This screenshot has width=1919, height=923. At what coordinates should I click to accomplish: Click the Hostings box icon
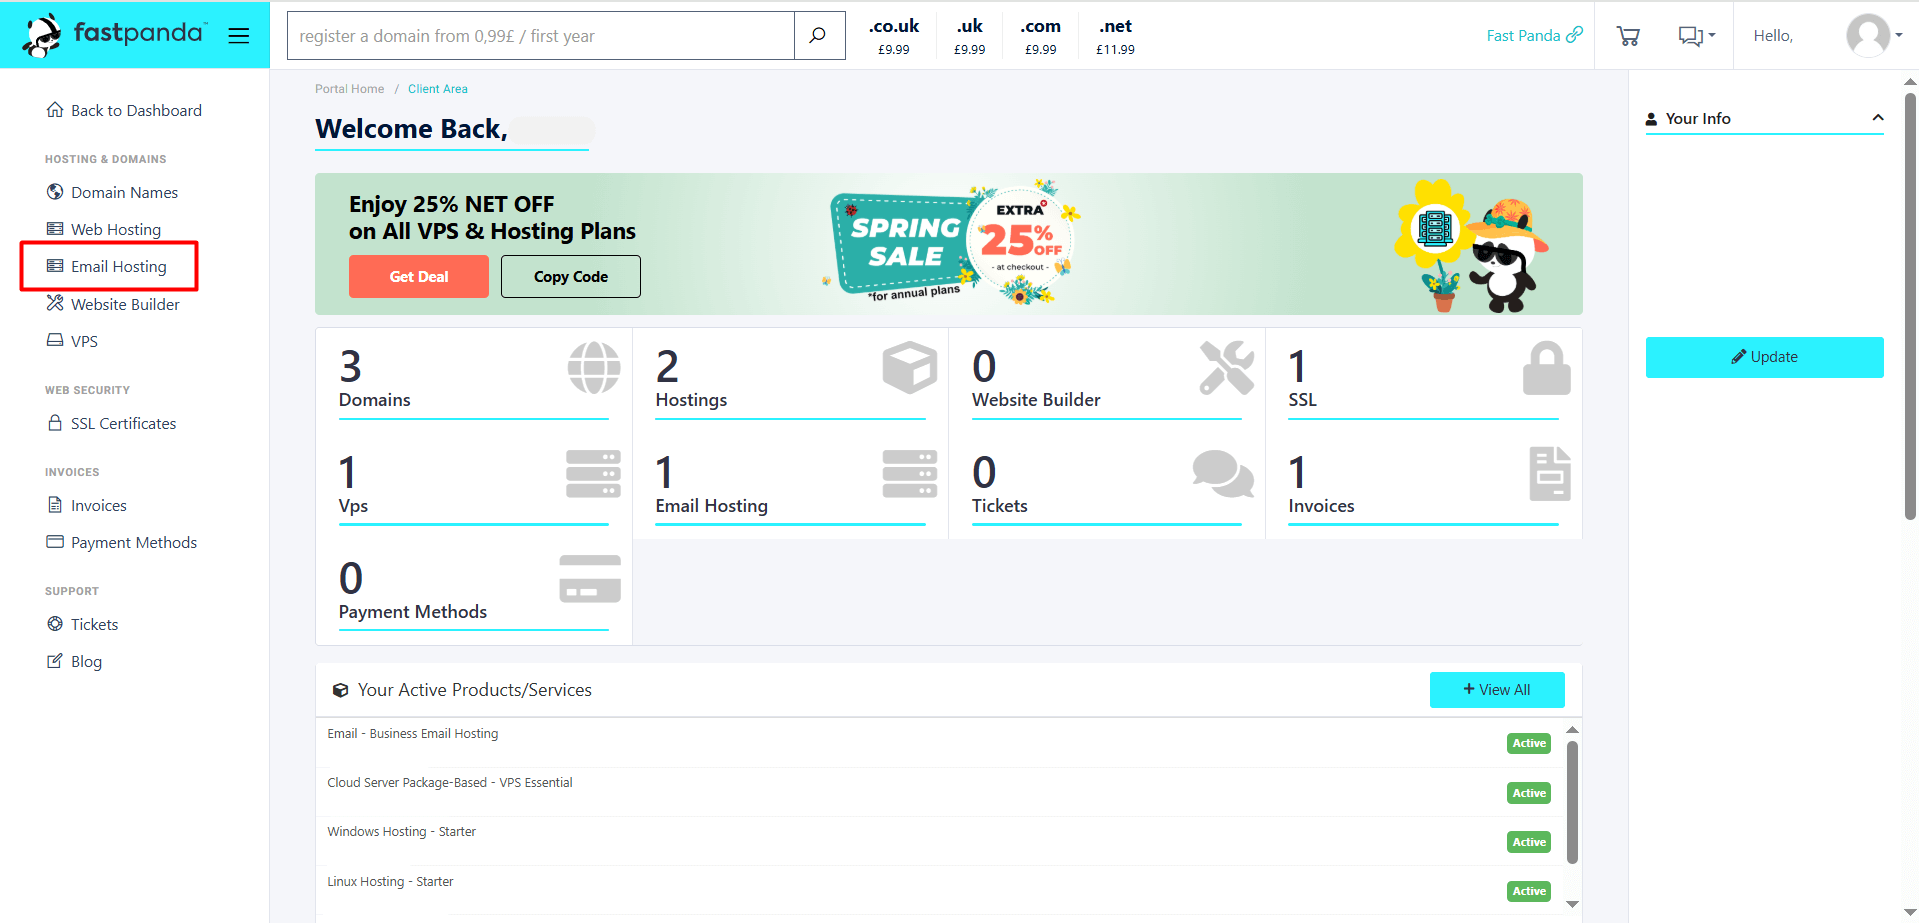(910, 367)
